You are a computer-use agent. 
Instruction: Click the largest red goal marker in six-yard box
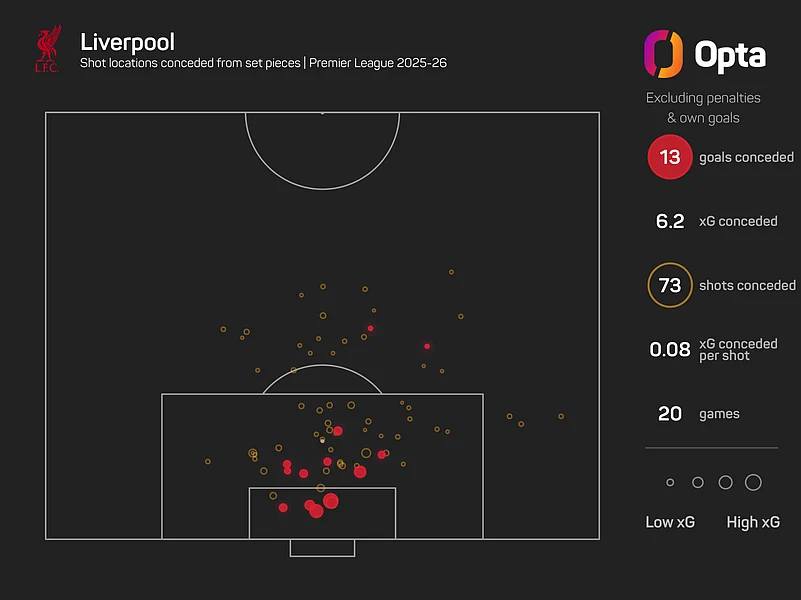click(331, 502)
